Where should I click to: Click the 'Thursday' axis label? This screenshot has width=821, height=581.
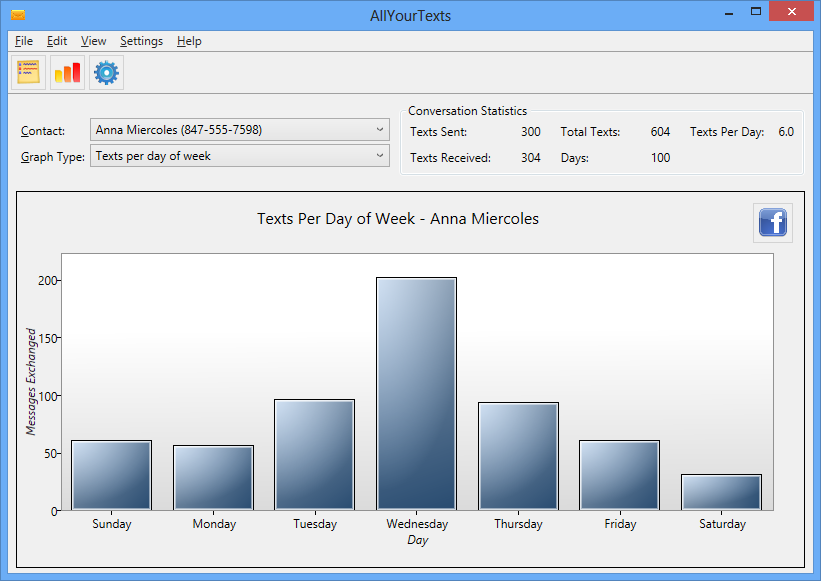click(x=518, y=524)
